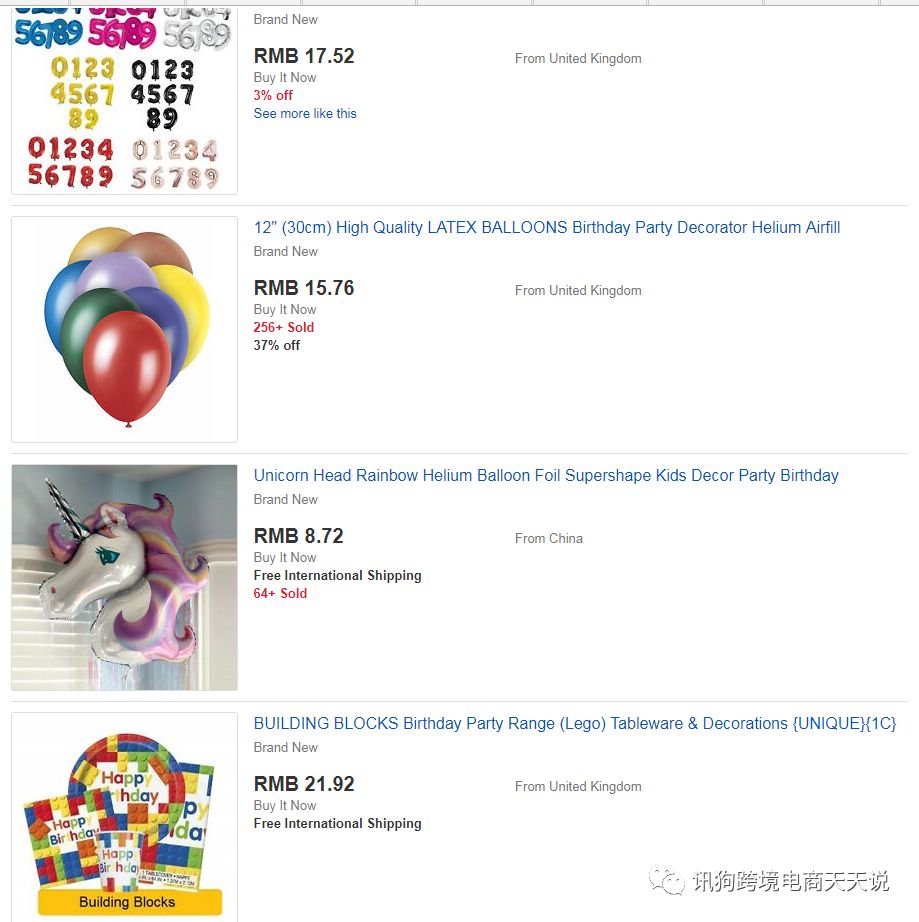This screenshot has width=919, height=922.
Task: Click See more like this link
Action: tap(305, 113)
